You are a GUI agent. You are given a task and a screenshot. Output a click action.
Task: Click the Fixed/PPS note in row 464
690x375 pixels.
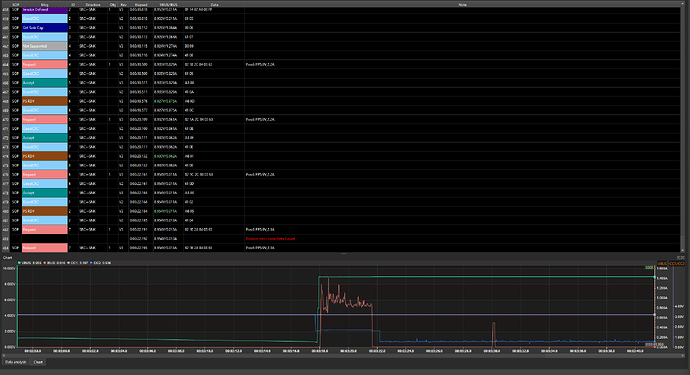[x=261, y=64]
